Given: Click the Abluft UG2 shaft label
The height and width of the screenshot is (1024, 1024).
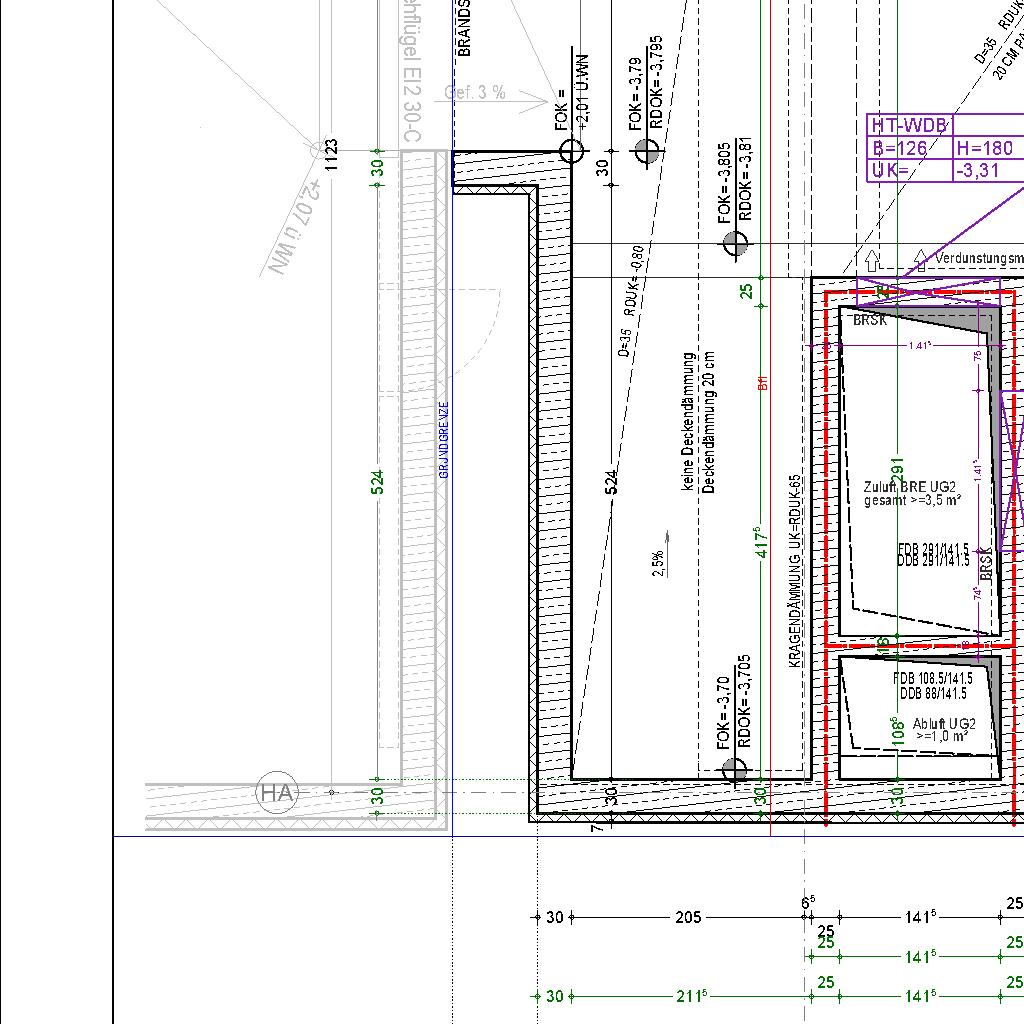Looking at the screenshot, I should click(943, 724).
